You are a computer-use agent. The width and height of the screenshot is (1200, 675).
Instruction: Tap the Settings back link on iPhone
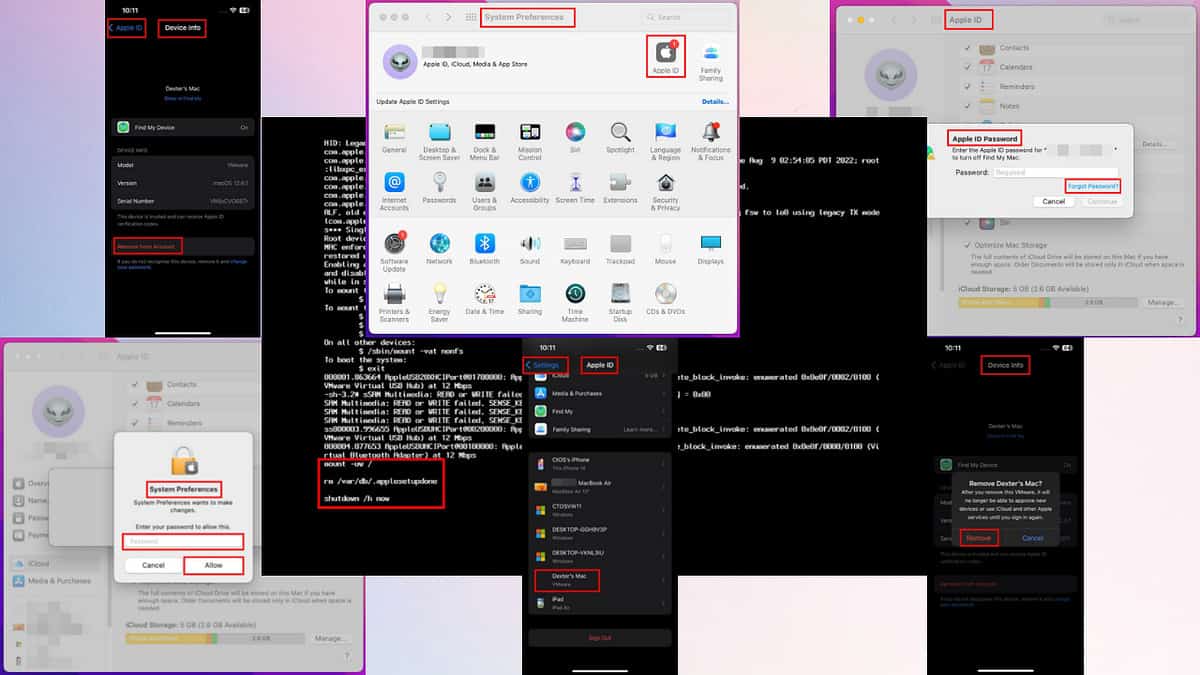point(546,365)
